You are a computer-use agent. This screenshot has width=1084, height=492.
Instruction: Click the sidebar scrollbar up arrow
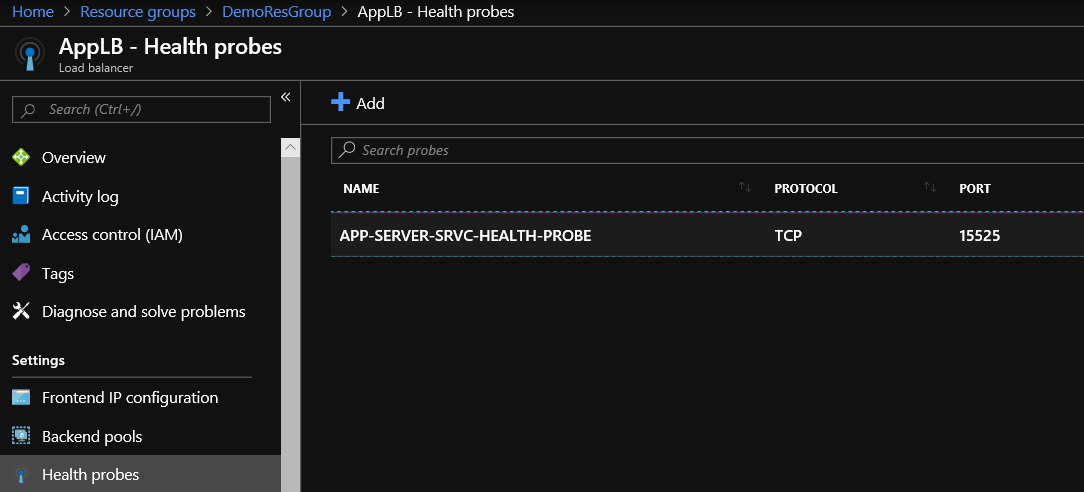(290, 147)
